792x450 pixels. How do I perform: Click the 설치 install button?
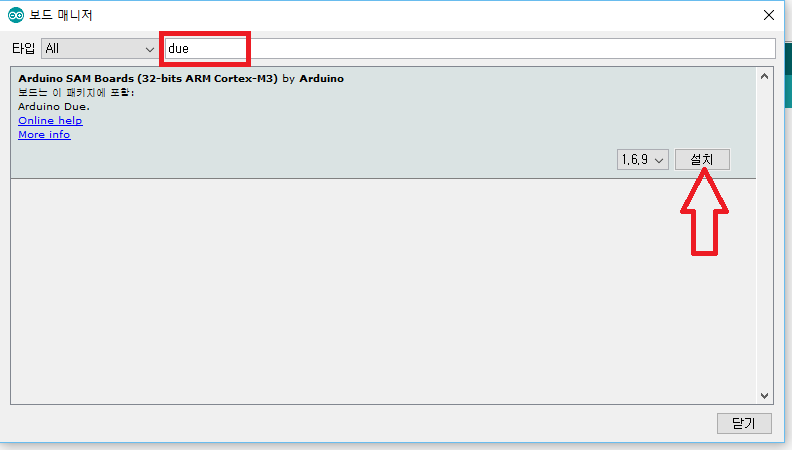coord(702,160)
